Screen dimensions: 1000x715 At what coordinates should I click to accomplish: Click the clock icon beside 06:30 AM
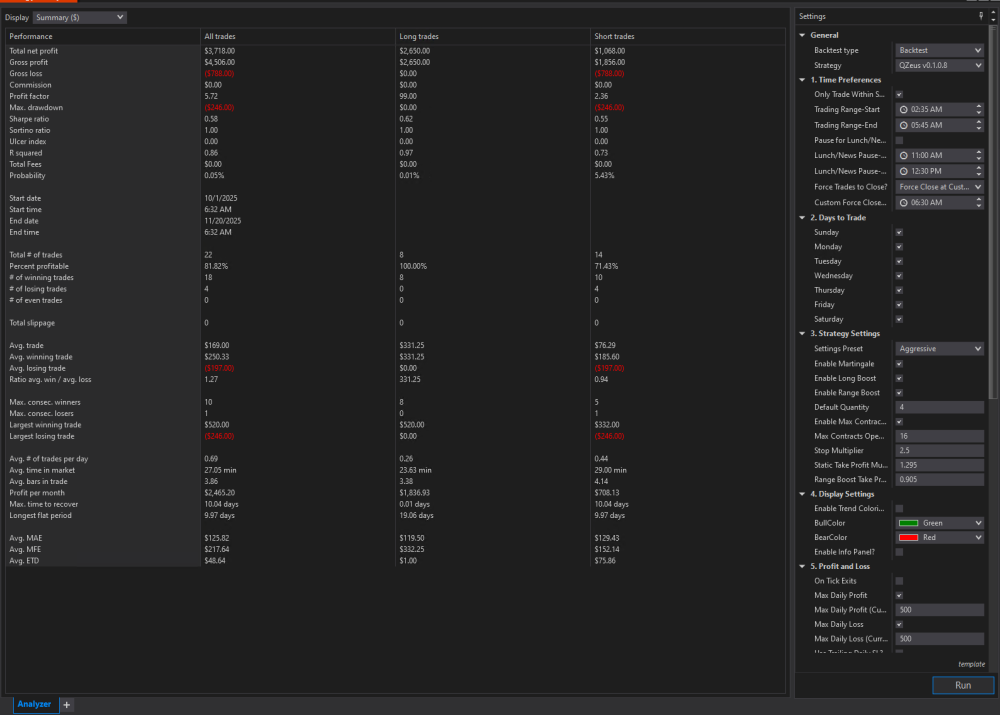click(x=904, y=203)
